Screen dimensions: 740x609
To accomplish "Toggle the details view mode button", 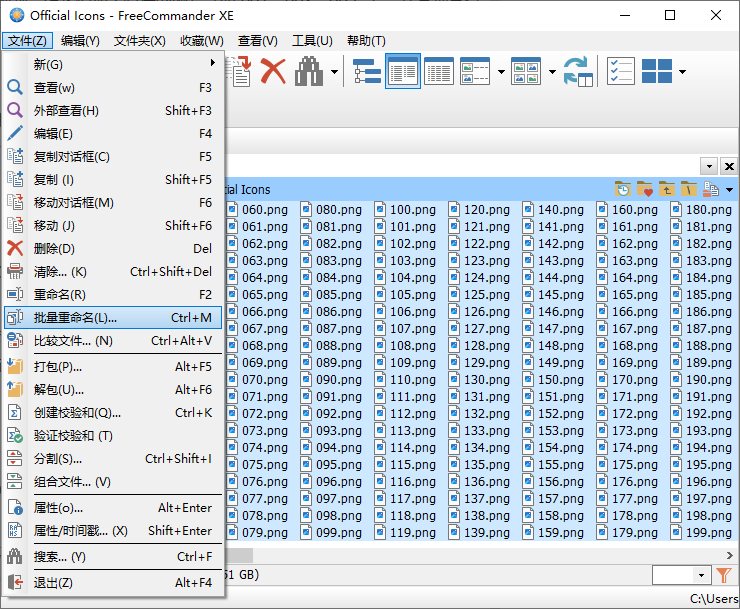I will tap(439, 71).
